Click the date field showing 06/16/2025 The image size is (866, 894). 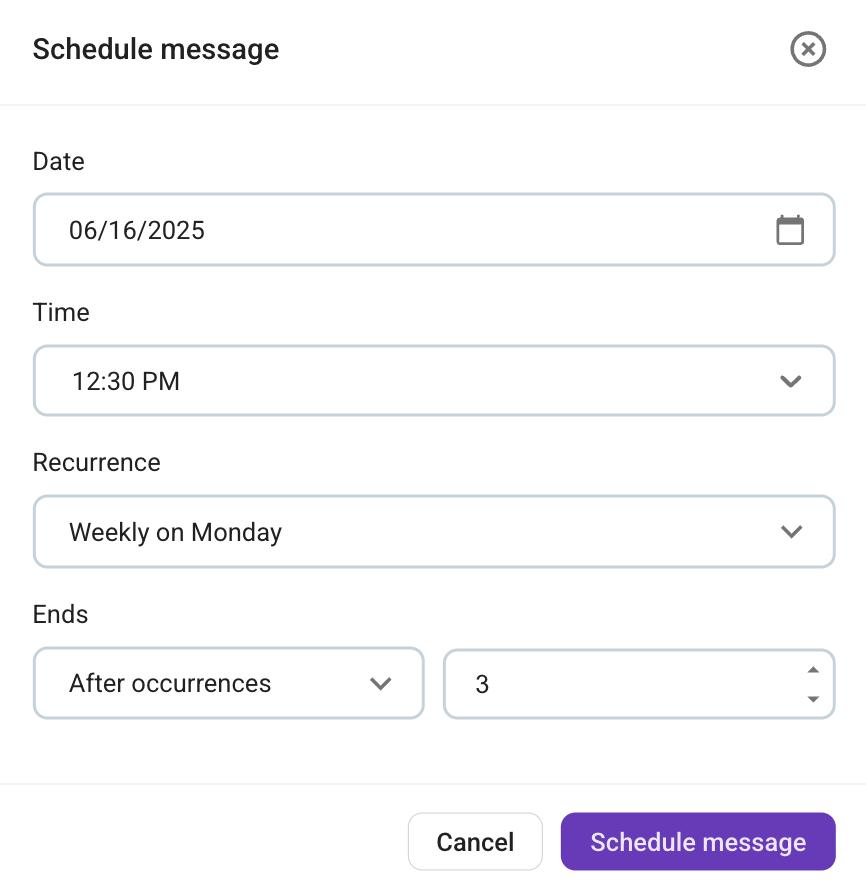[434, 230]
